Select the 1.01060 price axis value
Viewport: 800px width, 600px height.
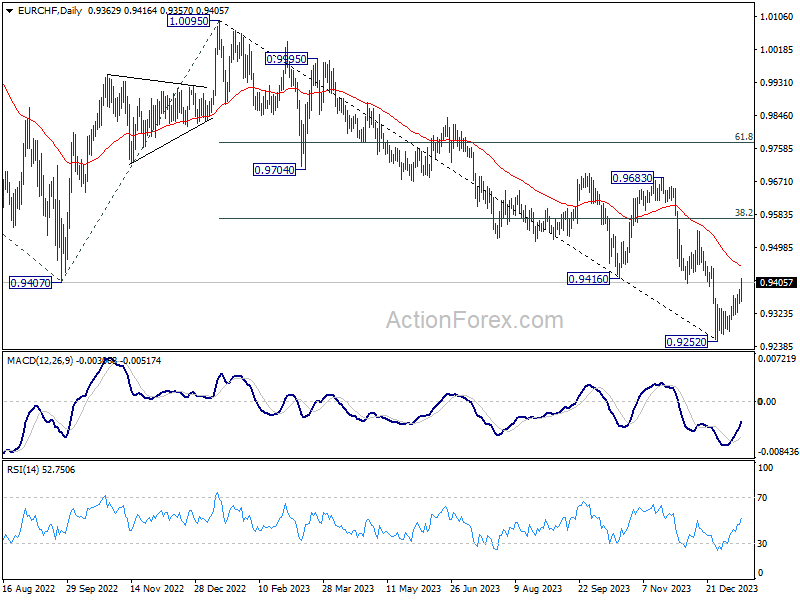coord(777,17)
